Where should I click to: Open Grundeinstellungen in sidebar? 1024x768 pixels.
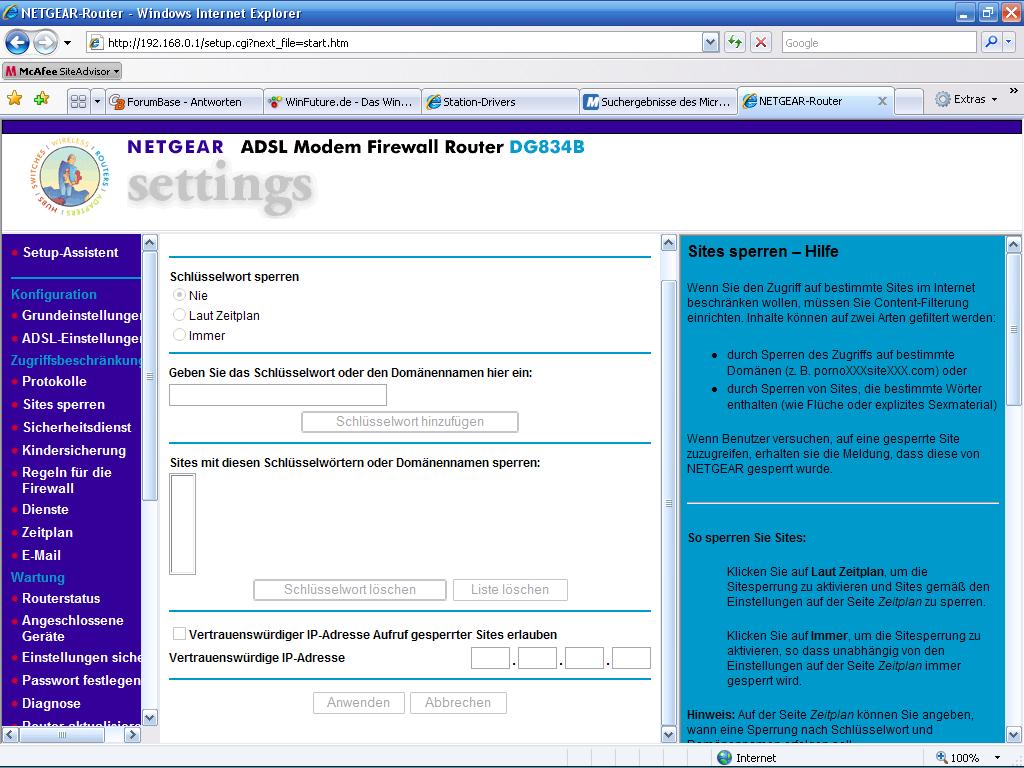click(x=81, y=315)
